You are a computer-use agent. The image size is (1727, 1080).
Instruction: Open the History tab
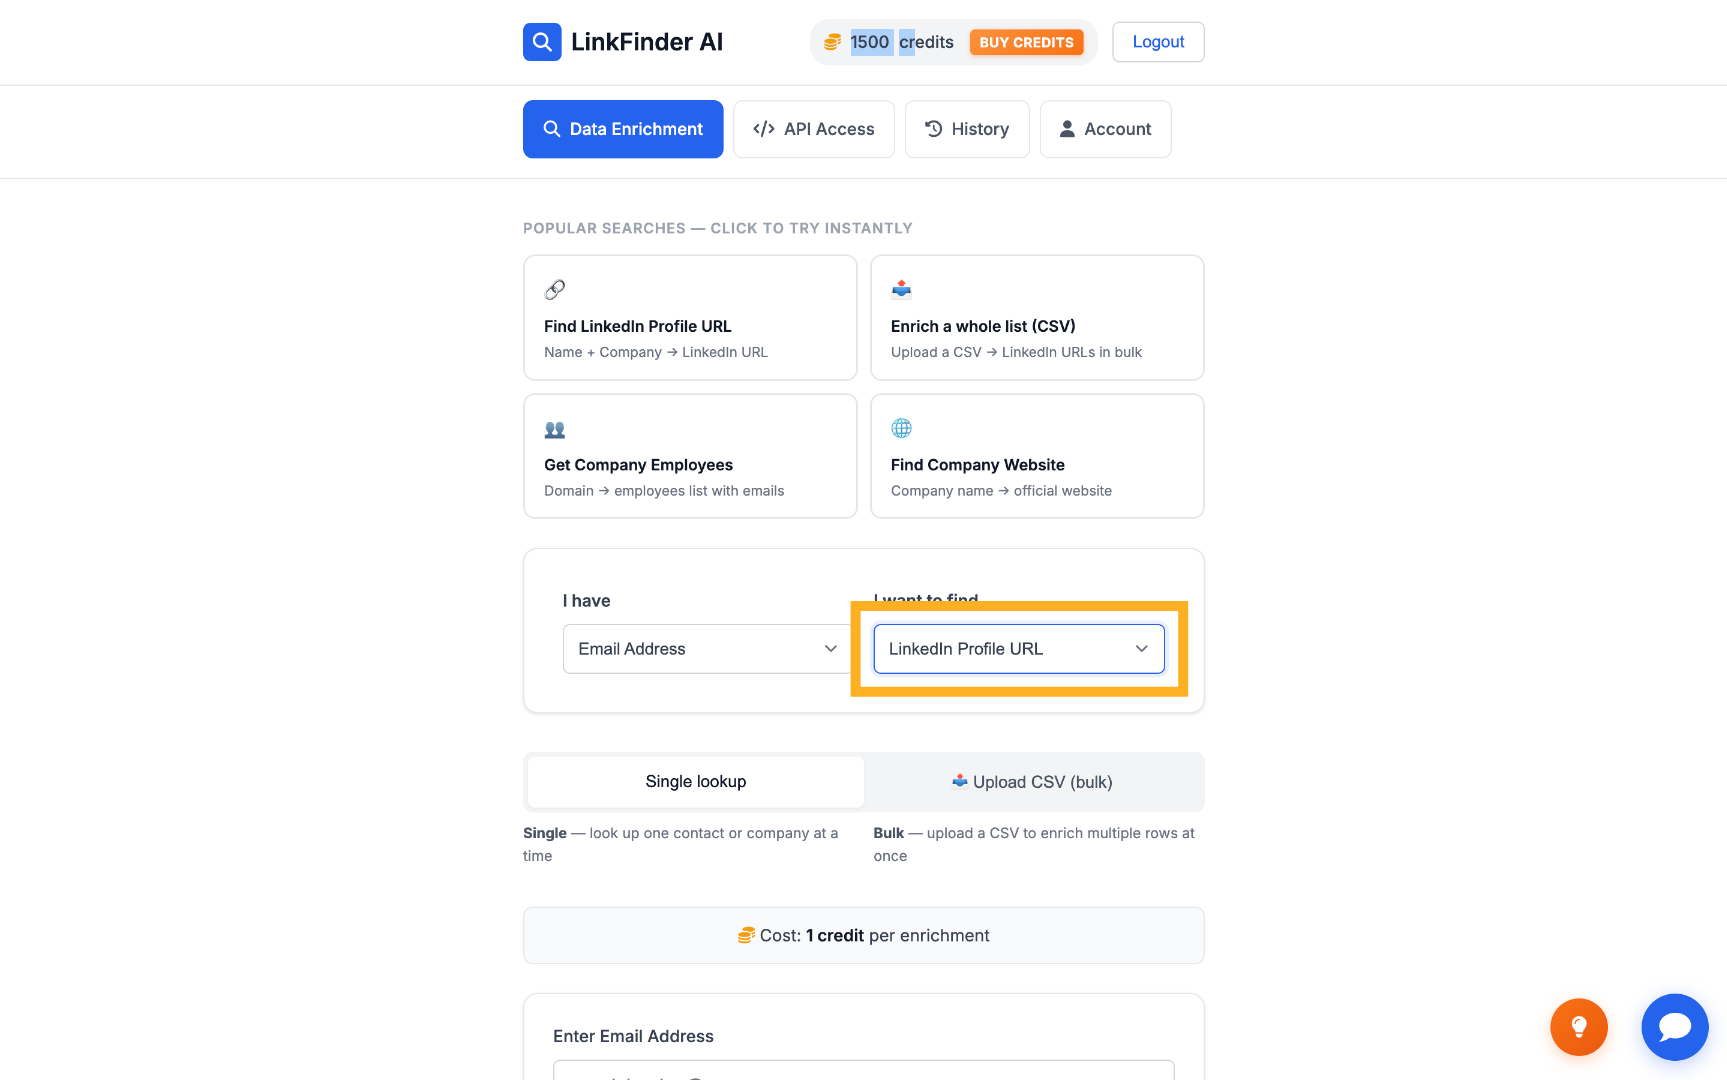(967, 129)
